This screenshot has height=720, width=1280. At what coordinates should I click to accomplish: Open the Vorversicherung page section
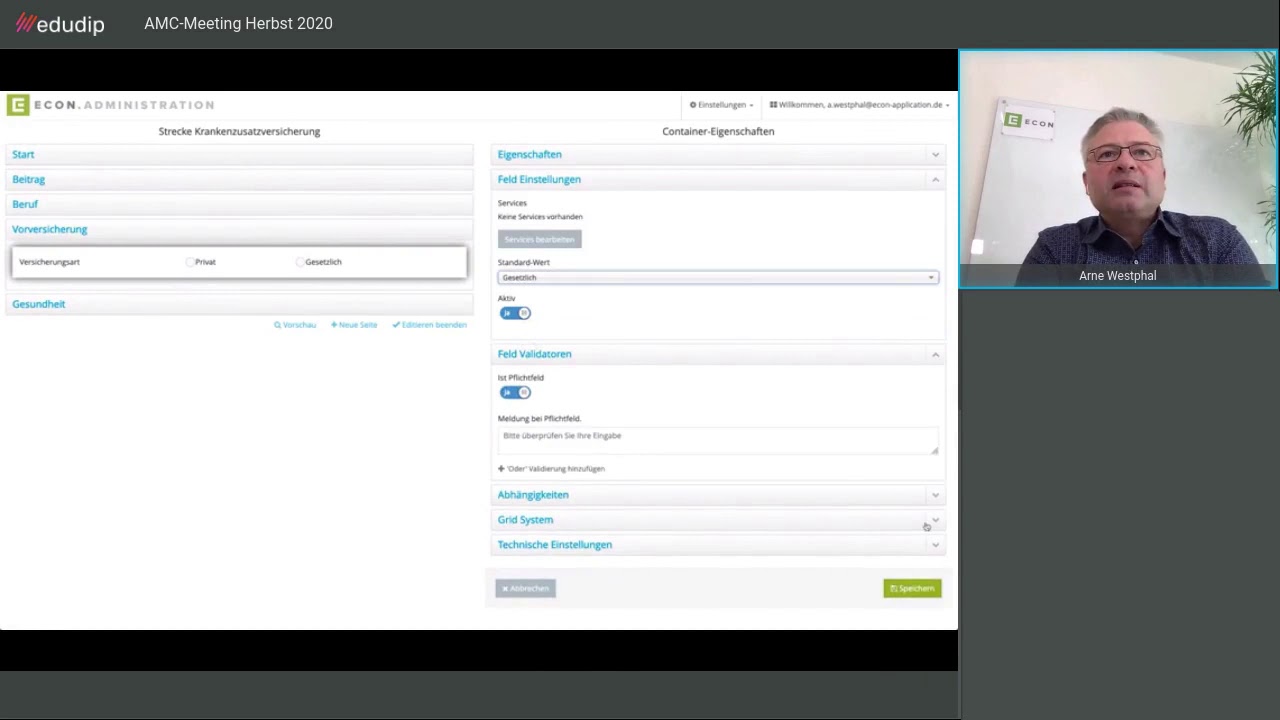239,229
